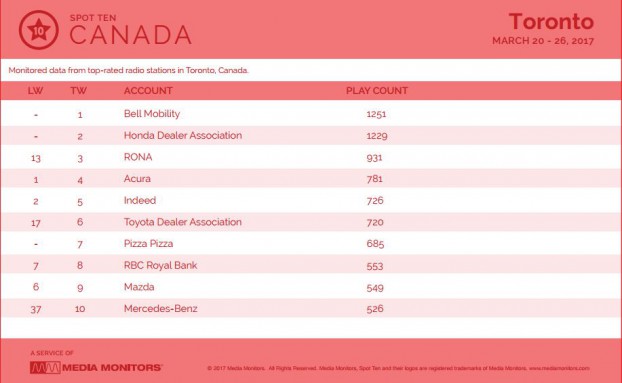Select the Mercedes-Benz row

(x=311, y=308)
